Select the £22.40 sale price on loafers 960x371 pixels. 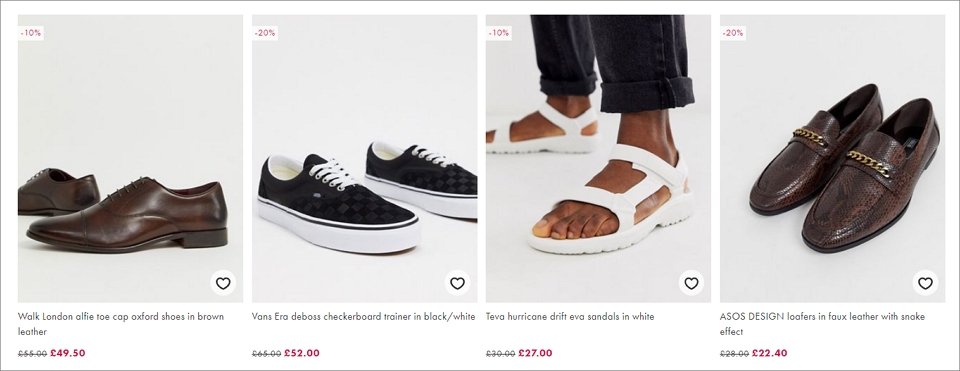[x=770, y=353]
